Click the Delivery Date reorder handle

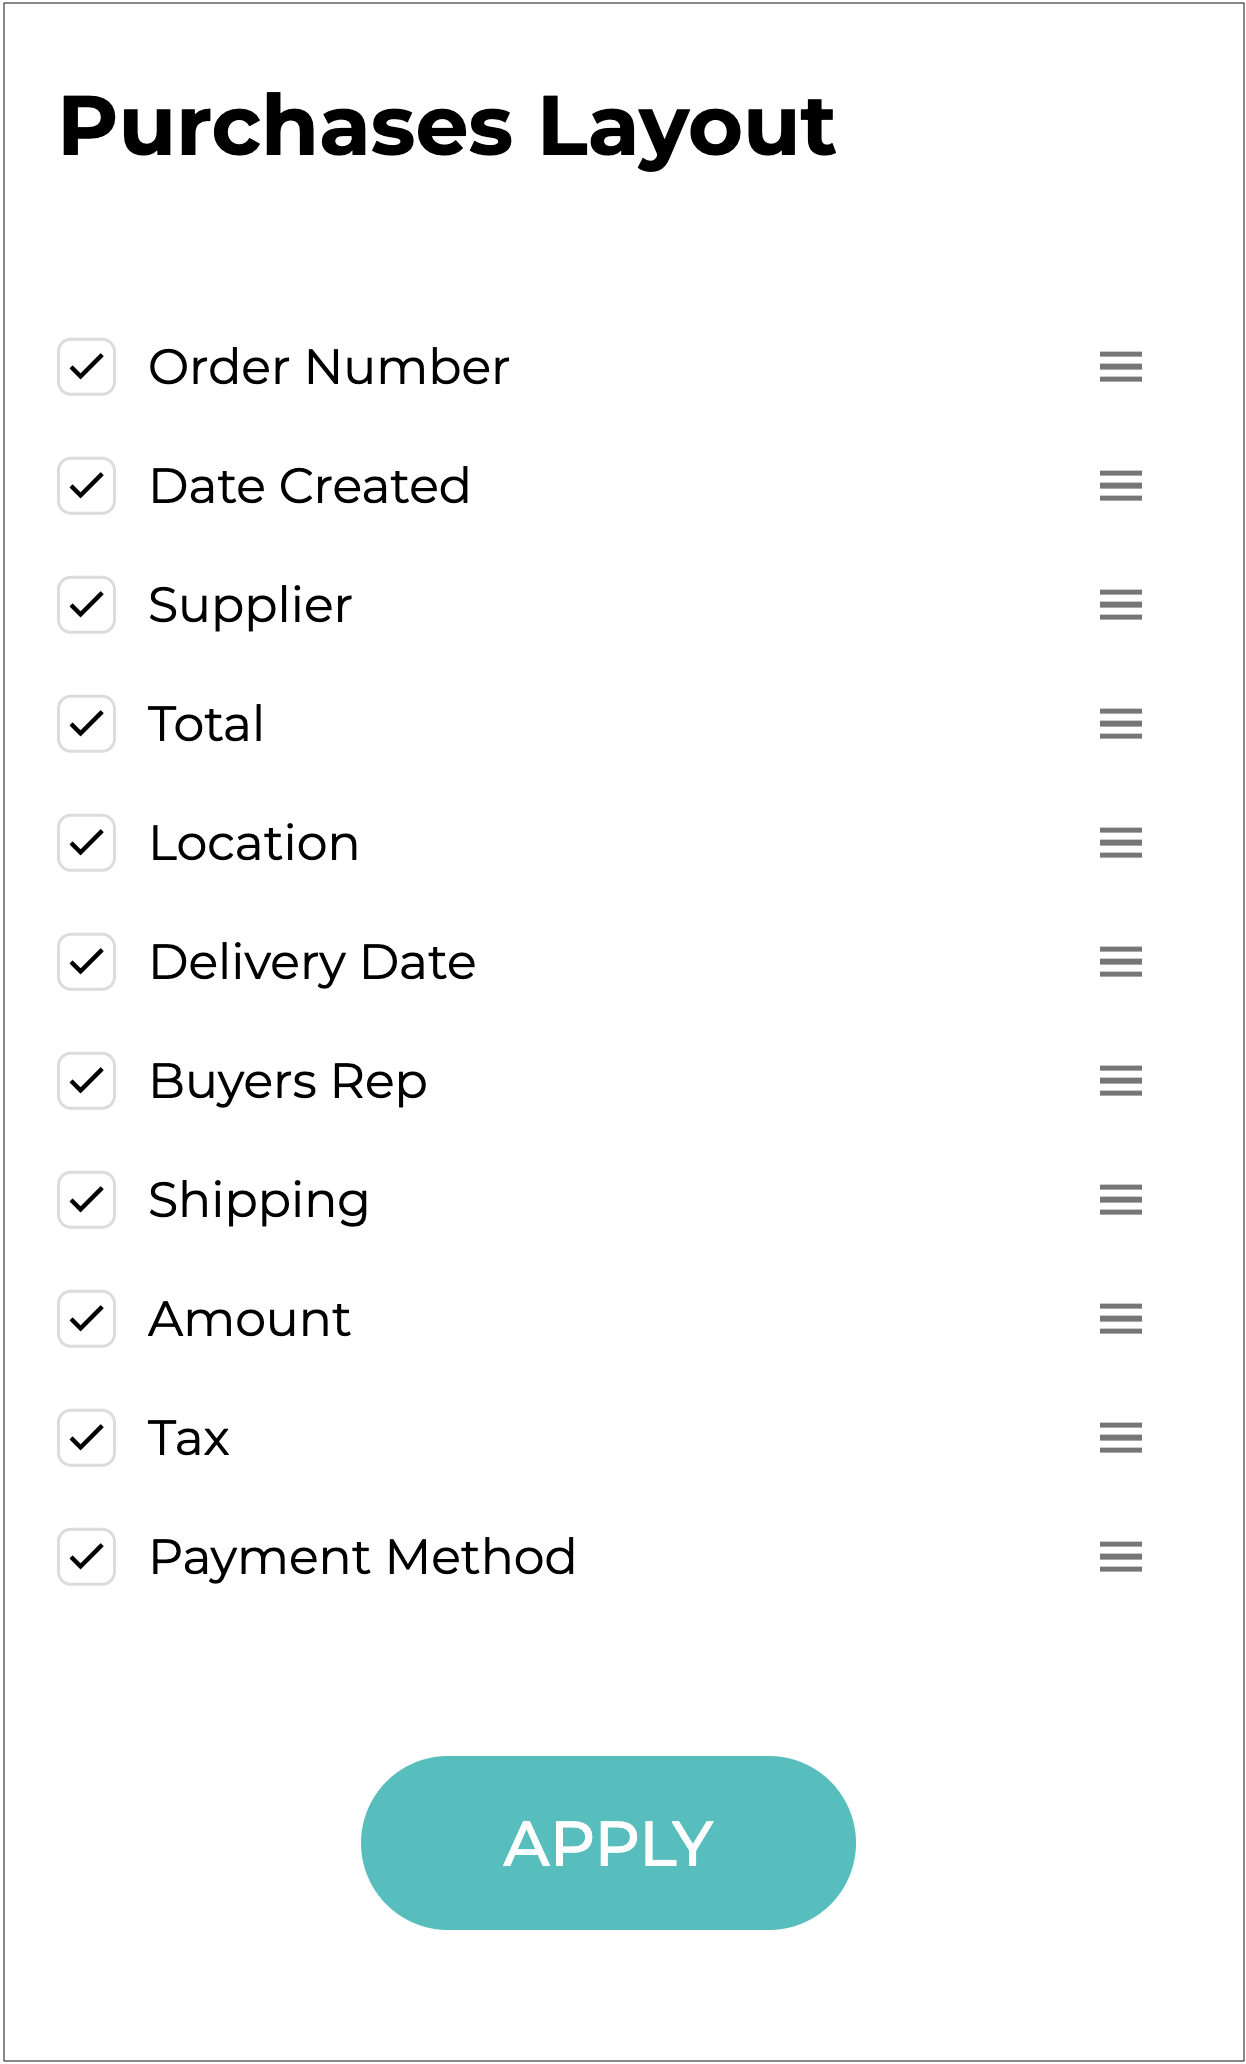click(1120, 962)
